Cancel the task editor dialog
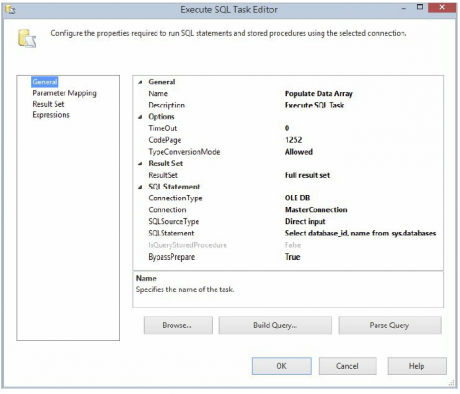 pos(347,366)
